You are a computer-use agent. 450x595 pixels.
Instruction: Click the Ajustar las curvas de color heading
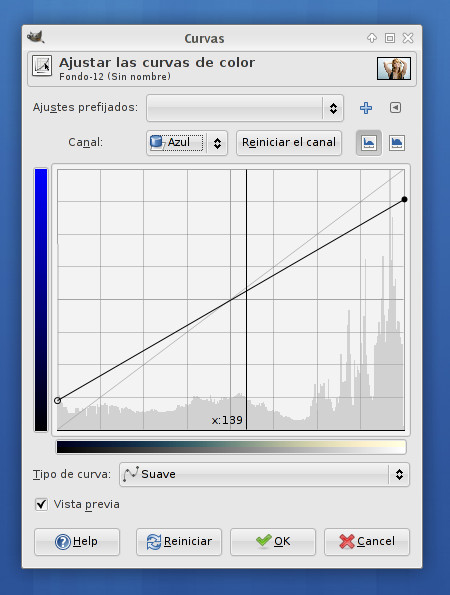click(x=157, y=63)
